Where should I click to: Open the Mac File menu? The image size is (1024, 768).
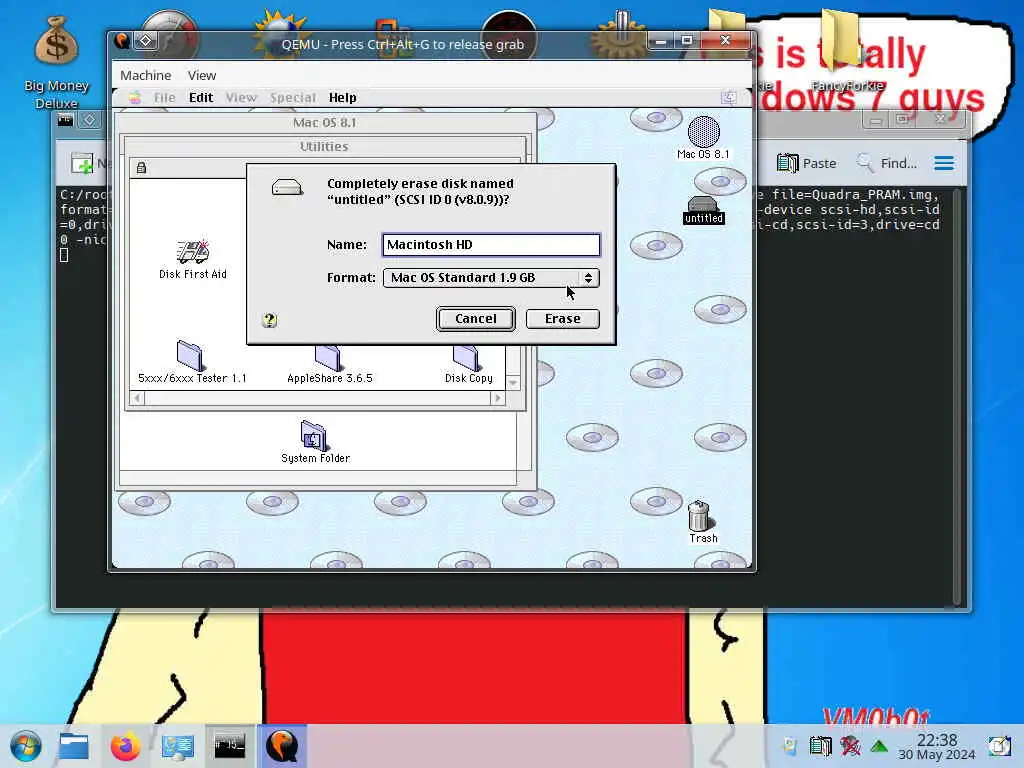tap(165, 98)
